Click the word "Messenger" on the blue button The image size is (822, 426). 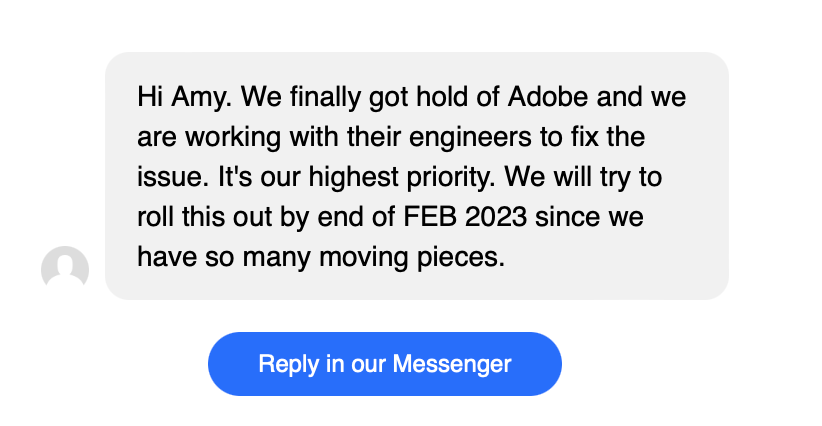[x=452, y=364]
